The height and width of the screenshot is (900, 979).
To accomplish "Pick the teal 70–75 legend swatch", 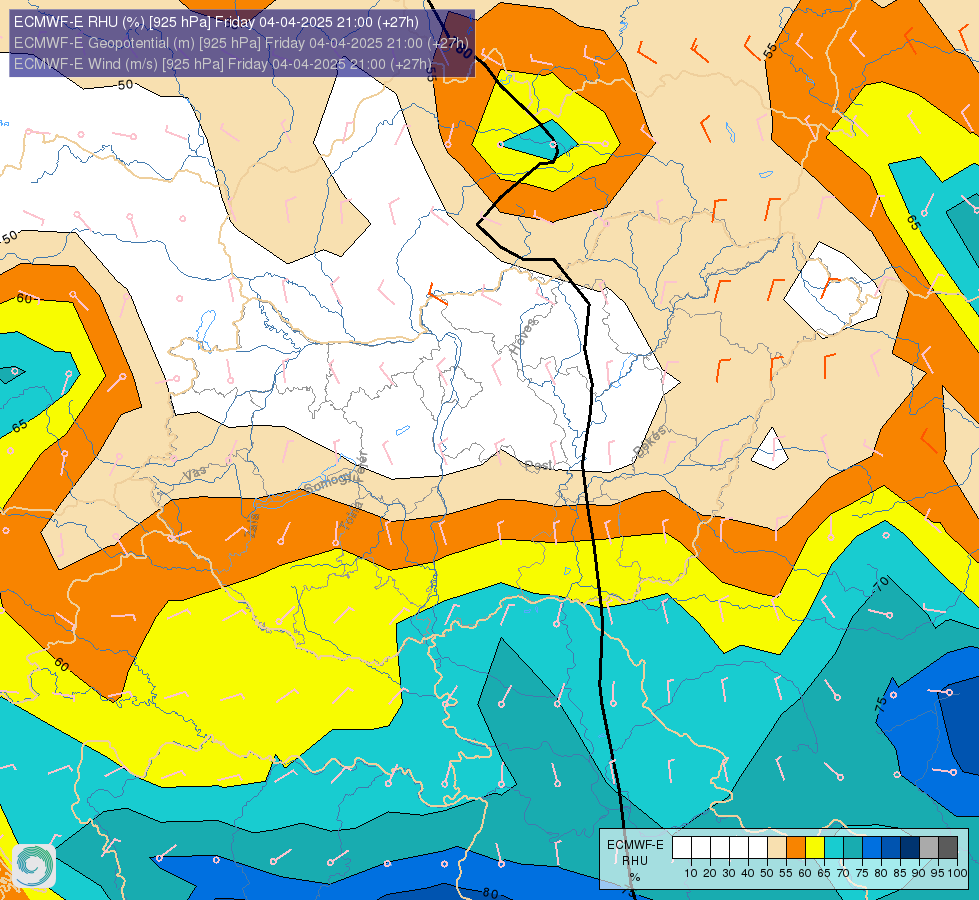I will (x=853, y=848).
